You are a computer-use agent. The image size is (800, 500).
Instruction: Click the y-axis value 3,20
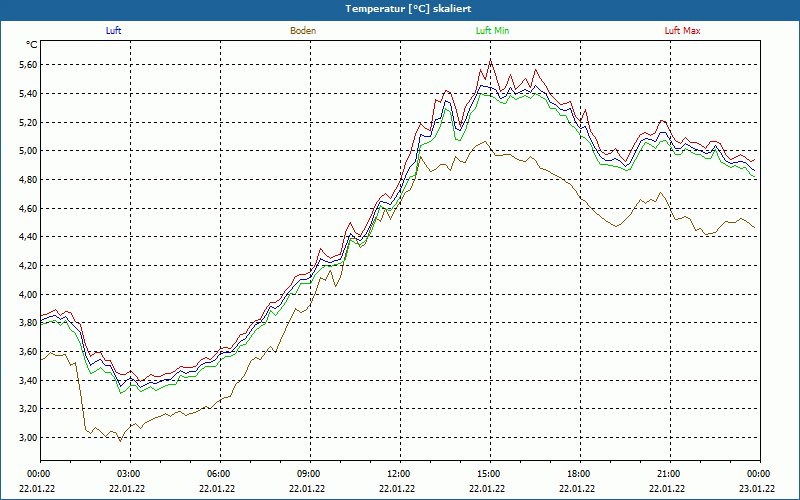click(27, 409)
